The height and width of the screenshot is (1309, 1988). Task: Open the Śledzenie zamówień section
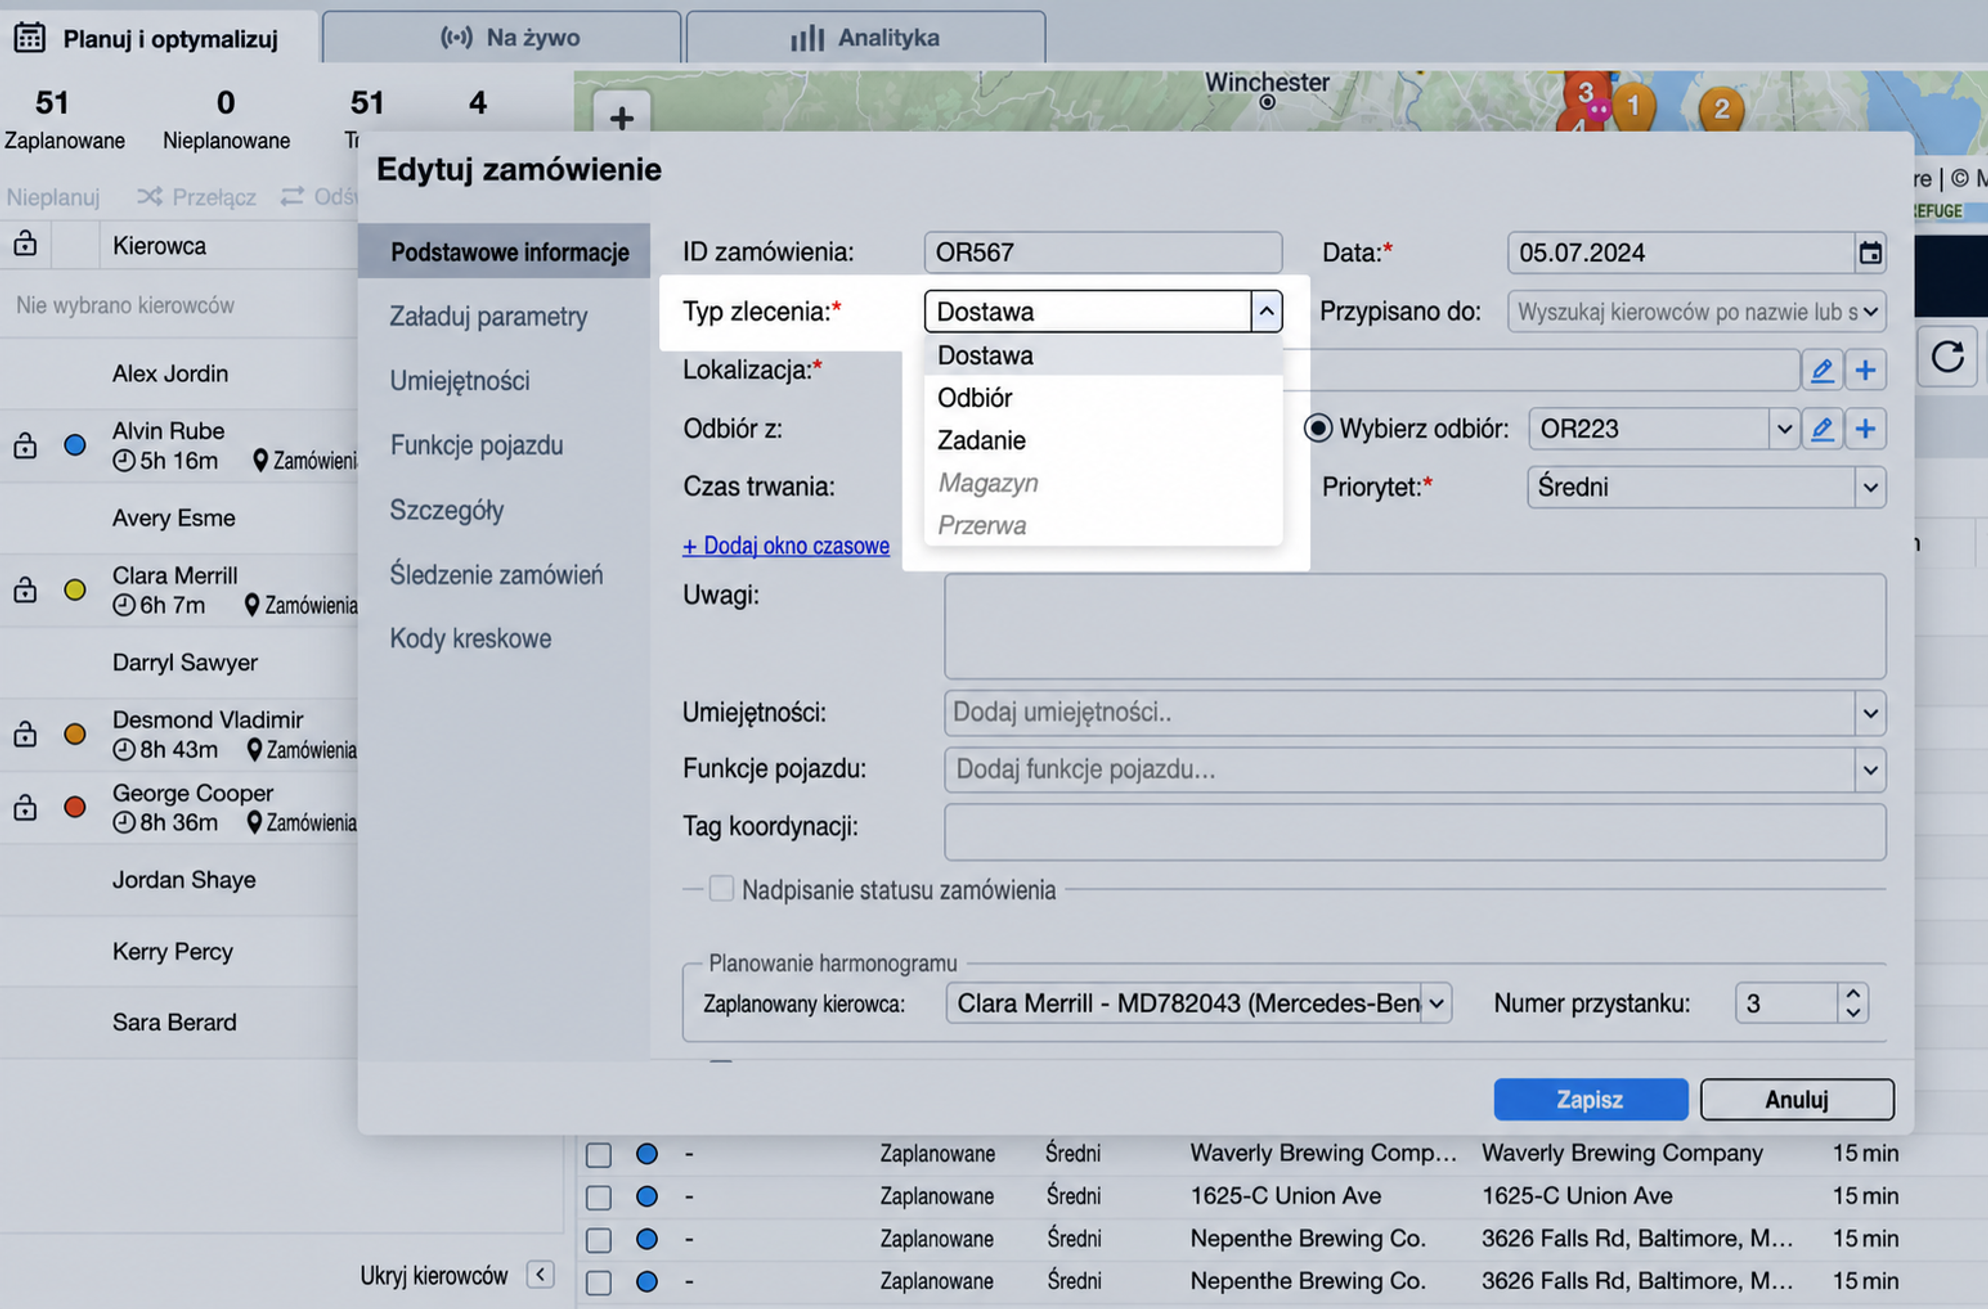tap(497, 575)
